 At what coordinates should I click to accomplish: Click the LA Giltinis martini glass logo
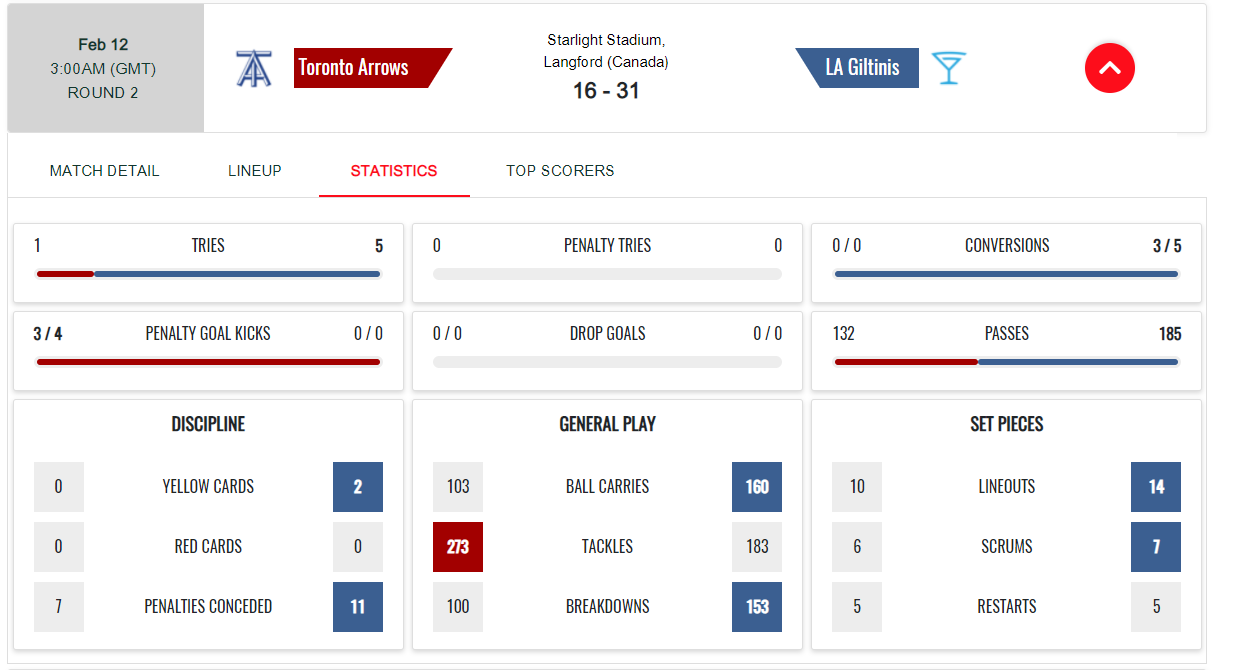[x=948, y=68]
